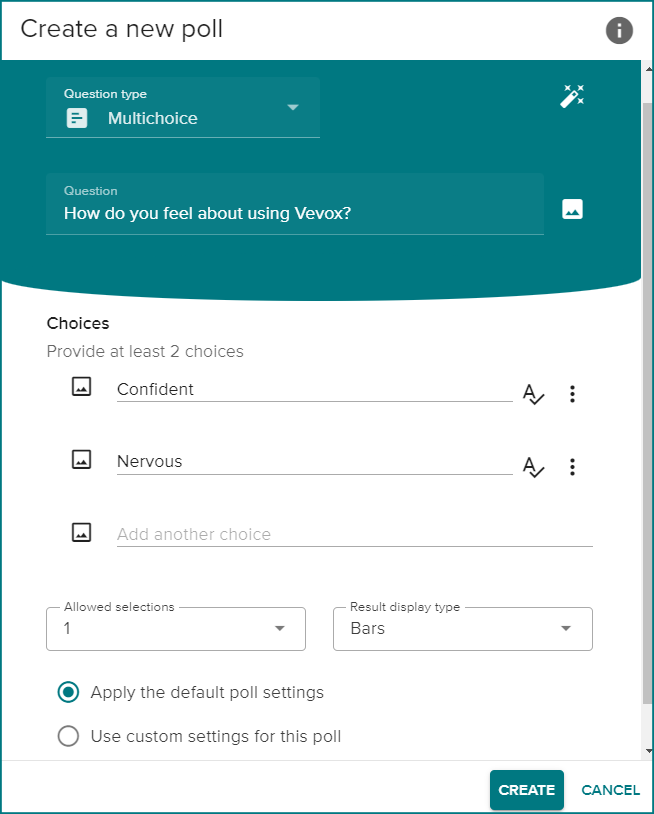Click image icon beside Add another choice
Image resolution: width=654 pixels, height=814 pixels.
pyautogui.click(x=82, y=532)
